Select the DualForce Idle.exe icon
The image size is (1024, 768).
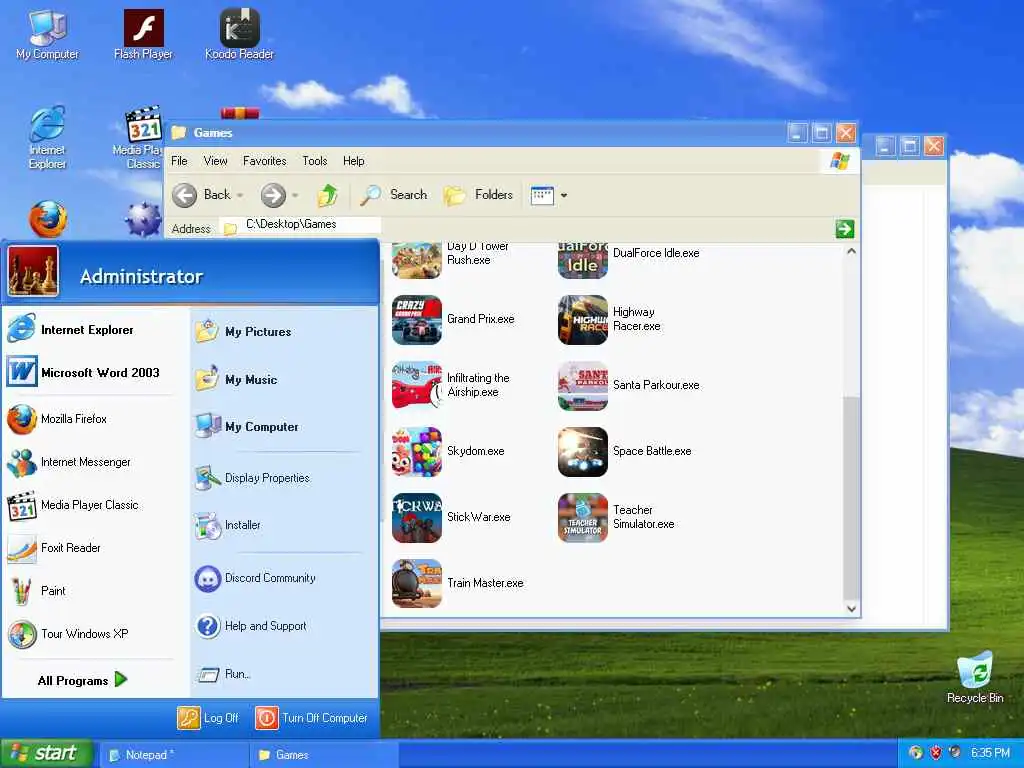pyautogui.click(x=583, y=260)
